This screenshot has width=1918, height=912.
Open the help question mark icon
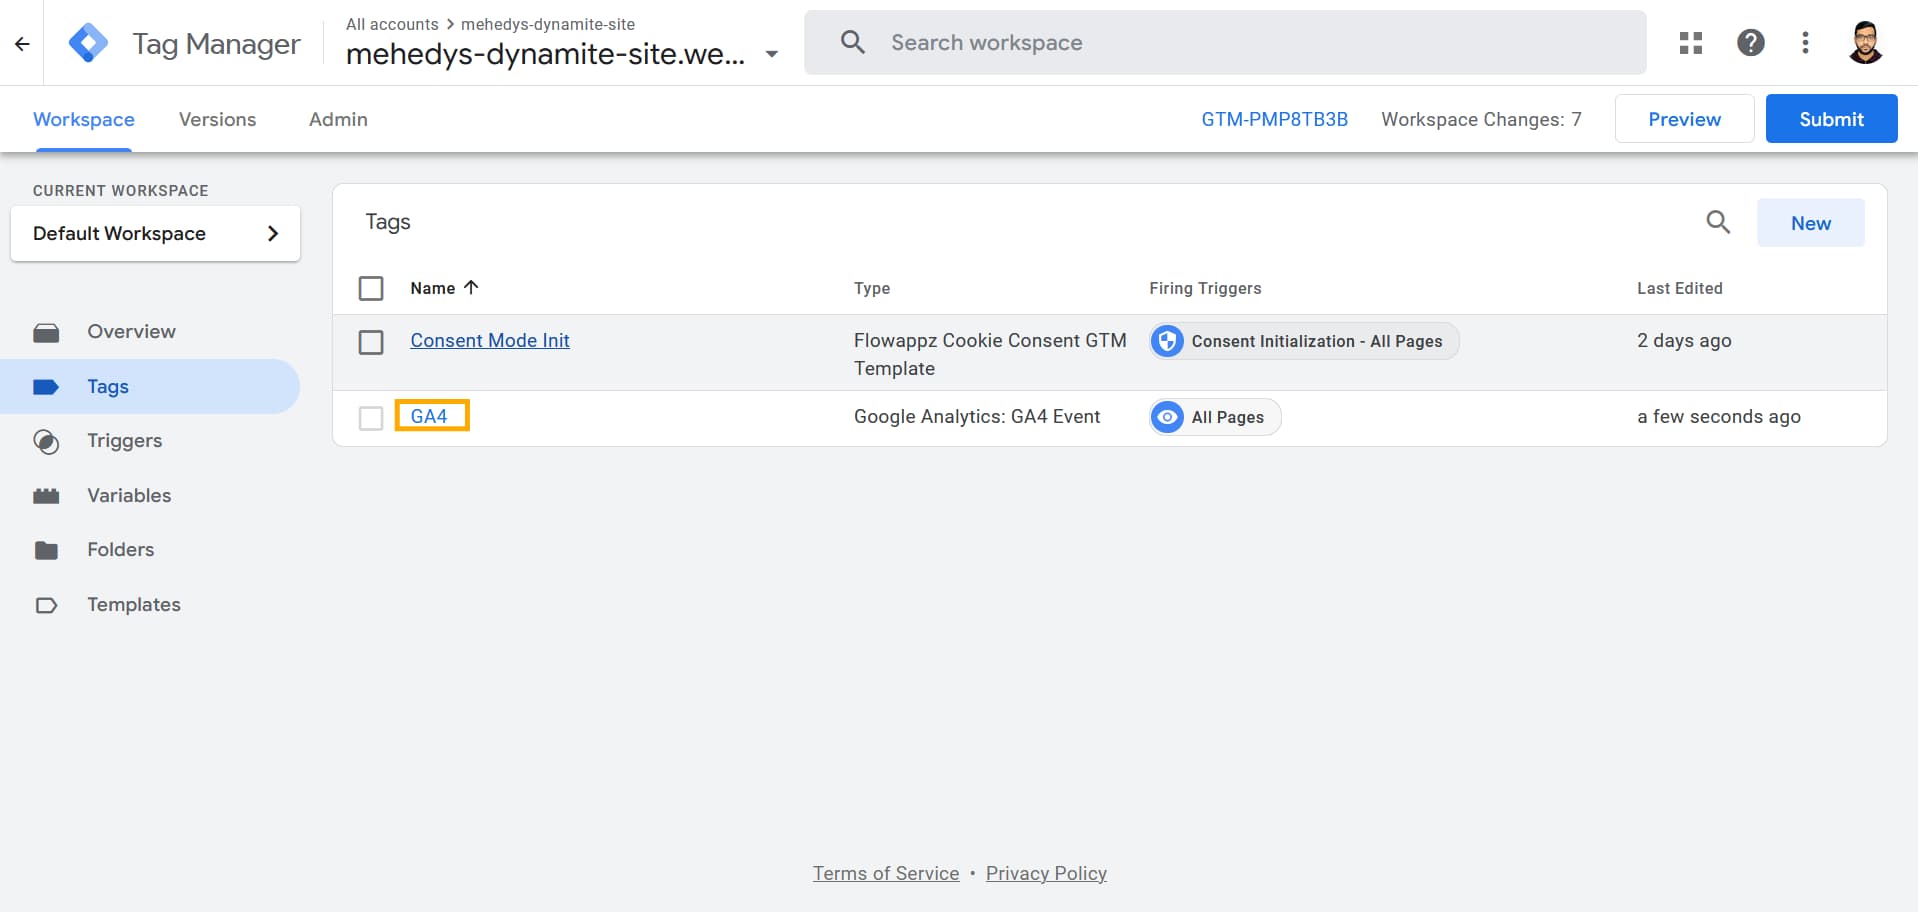[x=1750, y=43]
